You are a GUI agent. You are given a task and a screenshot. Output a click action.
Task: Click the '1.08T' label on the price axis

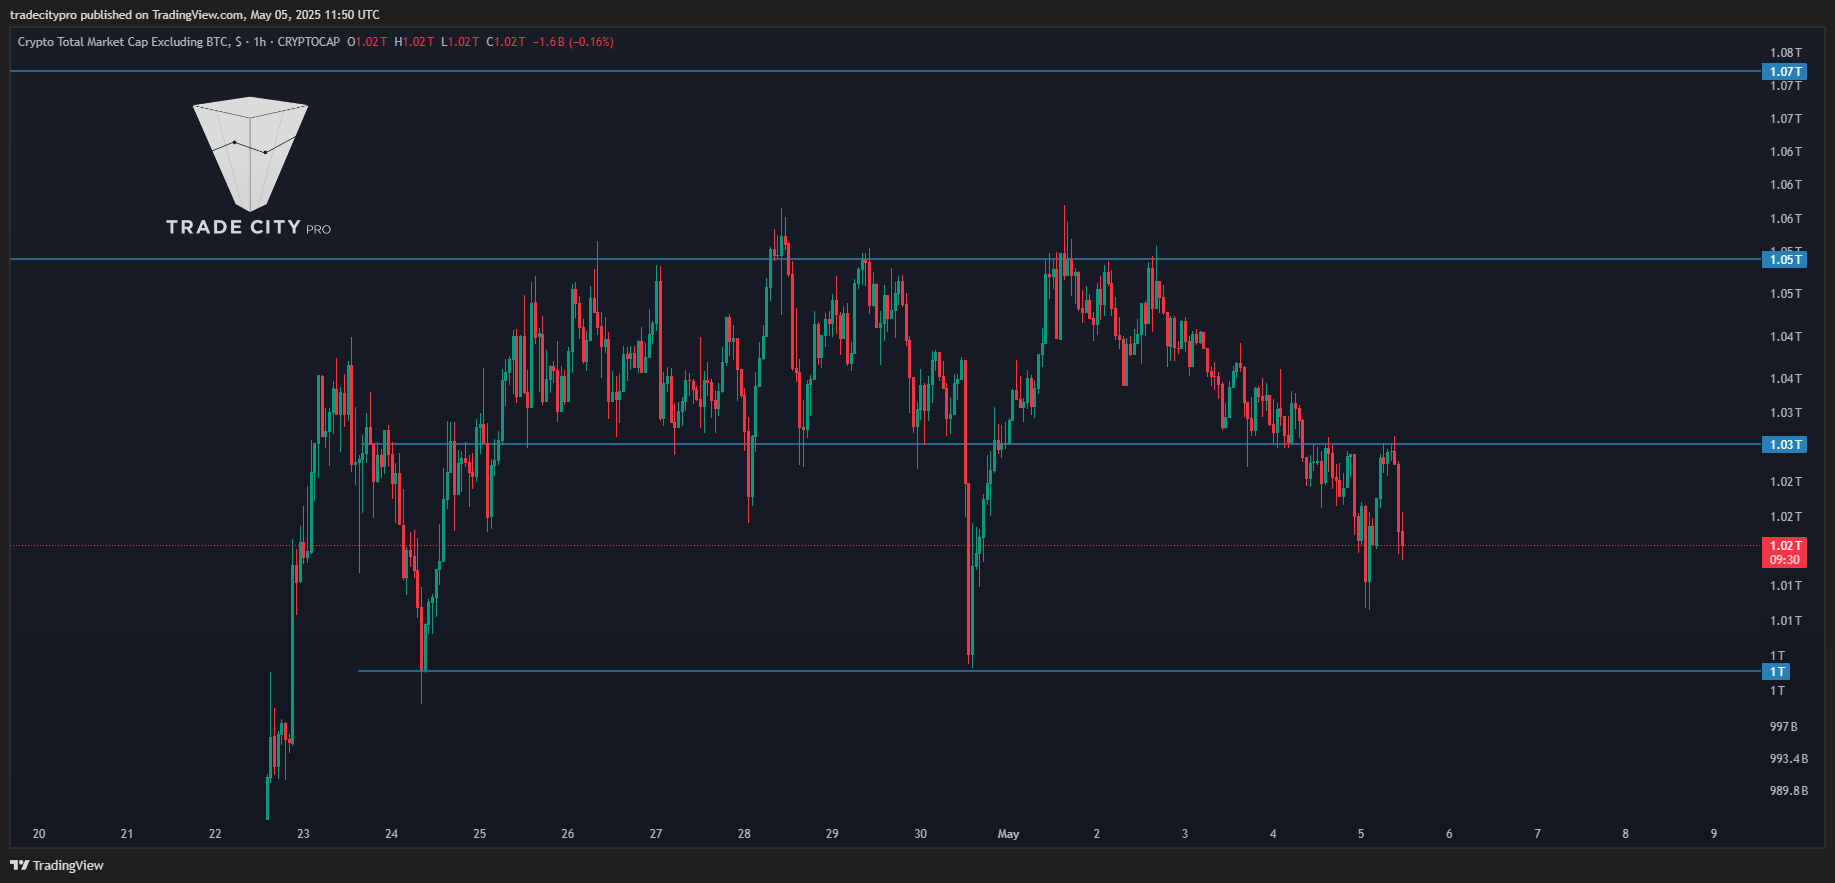click(1785, 53)
